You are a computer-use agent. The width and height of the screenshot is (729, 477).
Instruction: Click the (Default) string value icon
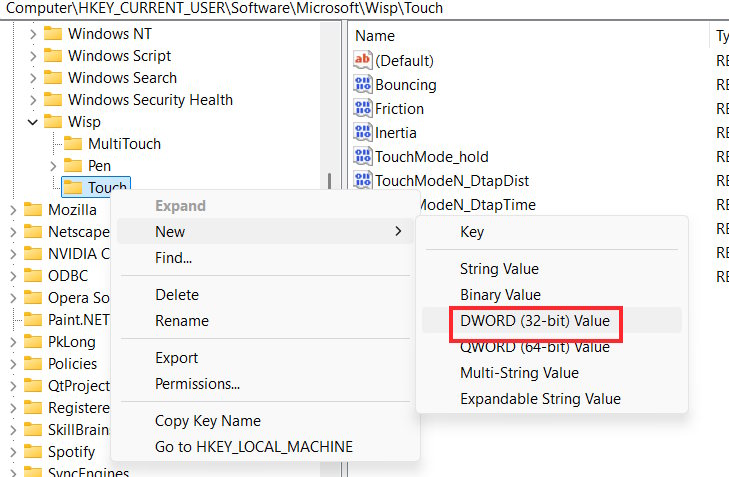(363, 60)
